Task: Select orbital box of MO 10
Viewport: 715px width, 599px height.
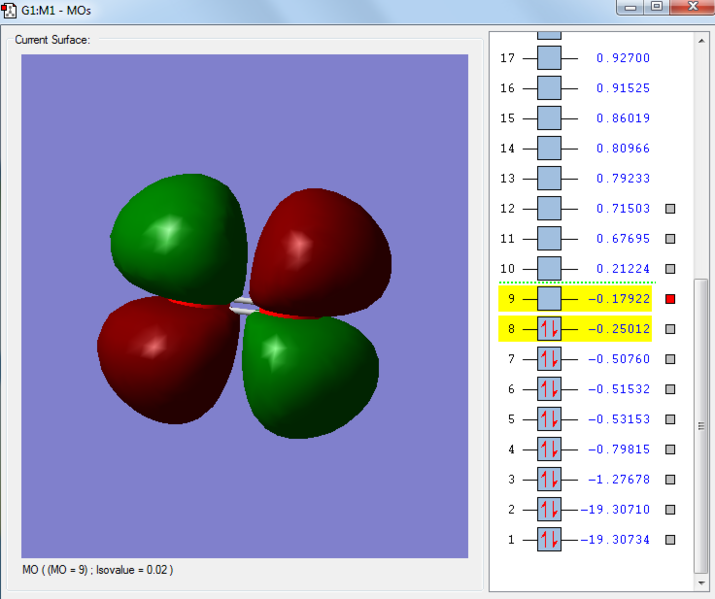Action: pyautogui.click(x=549, y=269)
